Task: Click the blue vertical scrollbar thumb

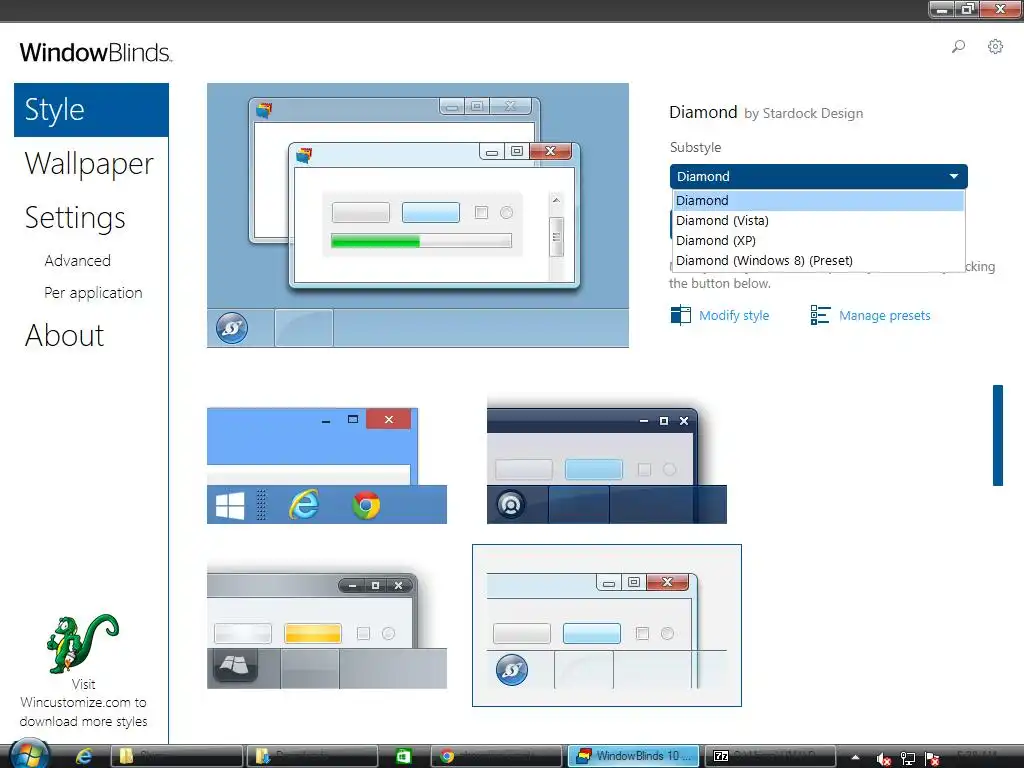Action: (x=998, y=435)
